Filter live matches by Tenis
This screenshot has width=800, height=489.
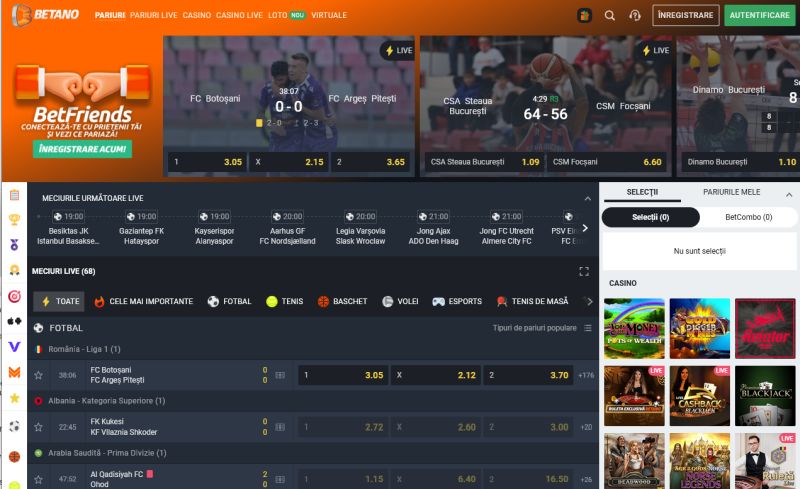point(284,302)
